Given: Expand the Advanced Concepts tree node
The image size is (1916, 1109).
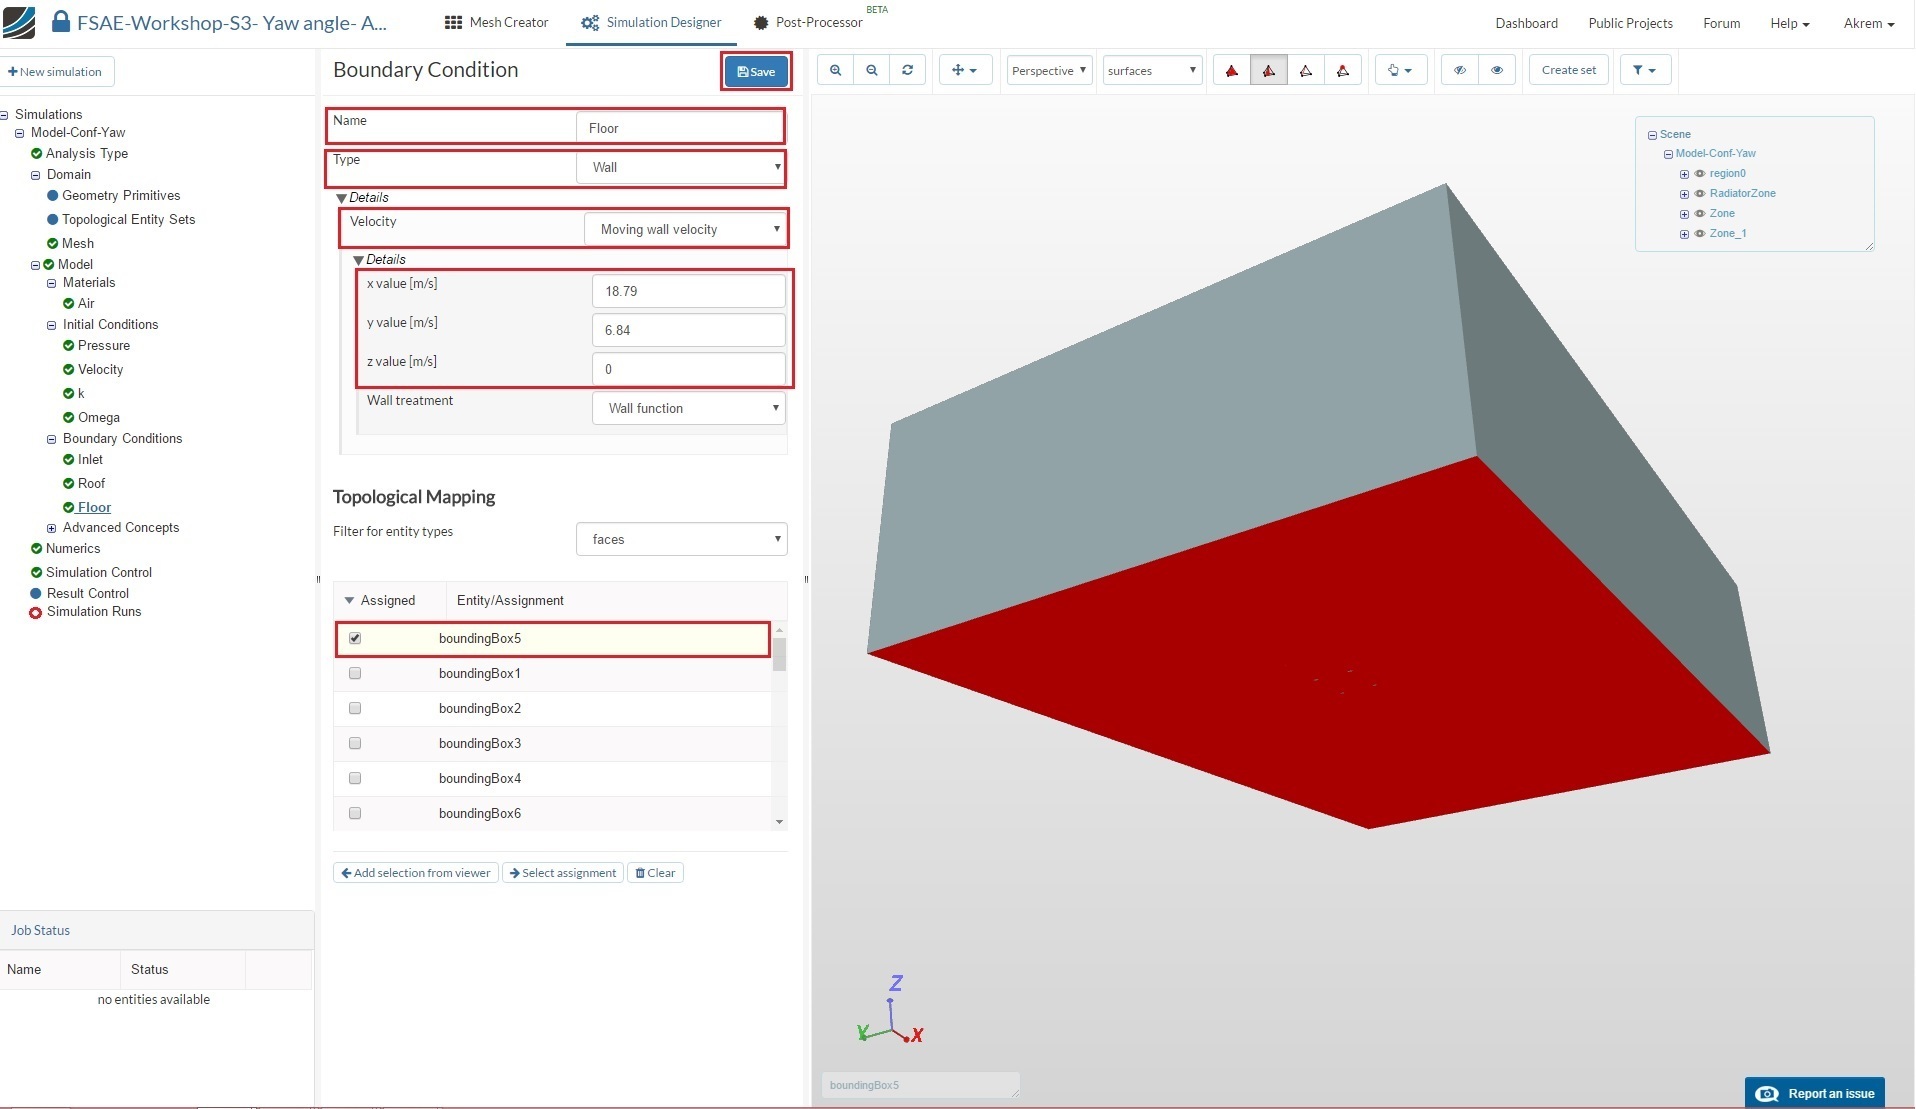Looking at the screenshot, I should [52, 528].
